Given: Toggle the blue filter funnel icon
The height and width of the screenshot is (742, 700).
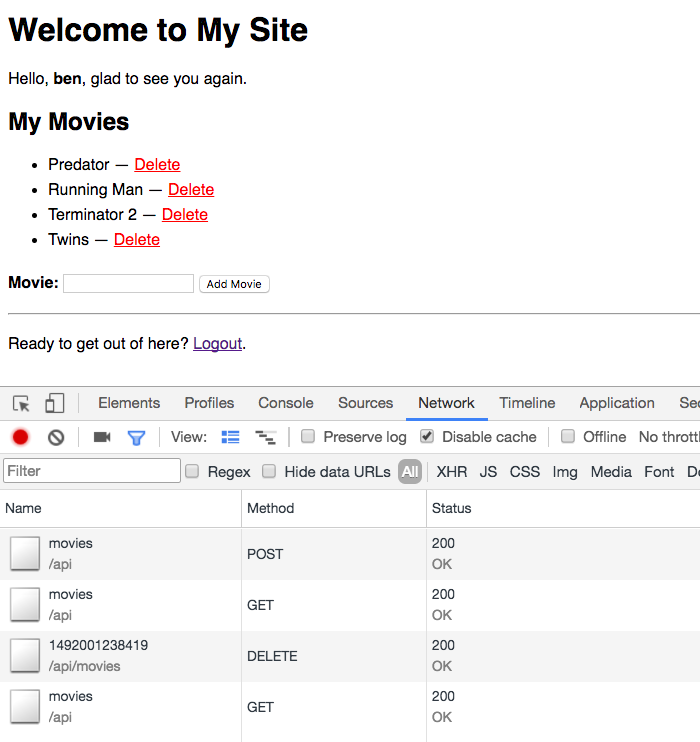Looking at the screenshot, I should (136, 438).
